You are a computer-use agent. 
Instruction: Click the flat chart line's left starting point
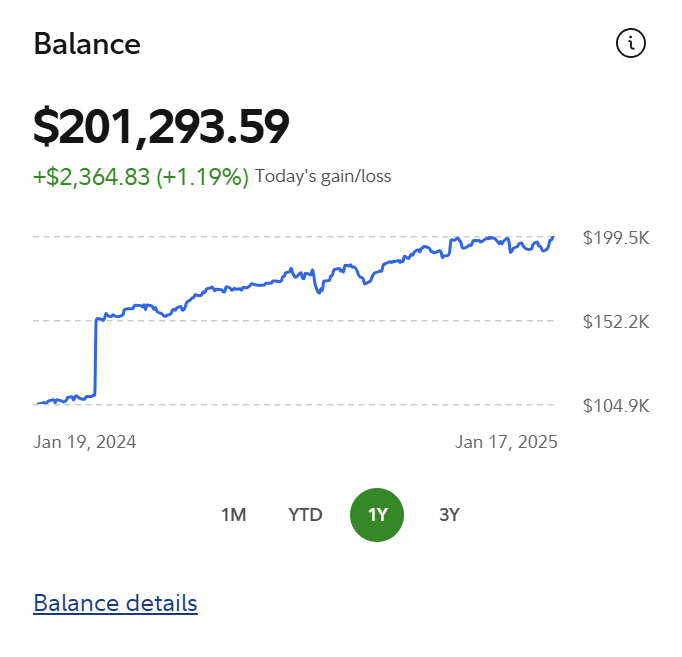tap(37, 403)
